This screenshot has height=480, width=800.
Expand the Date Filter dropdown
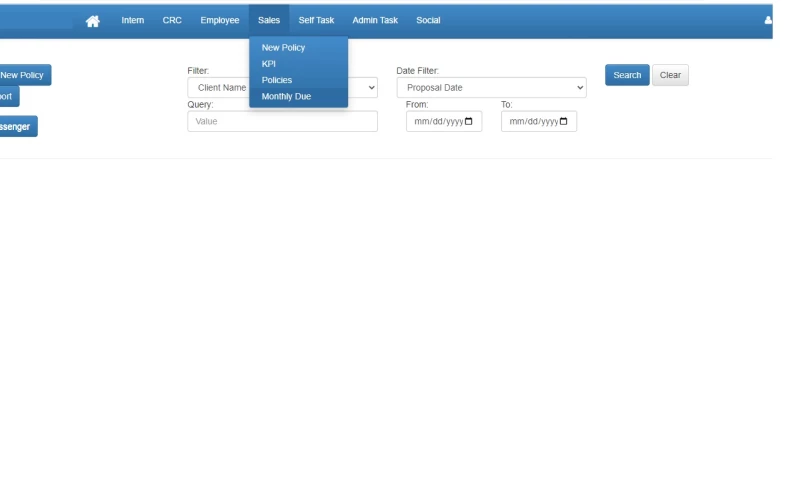pyautogui.click(x=491, y=88)
